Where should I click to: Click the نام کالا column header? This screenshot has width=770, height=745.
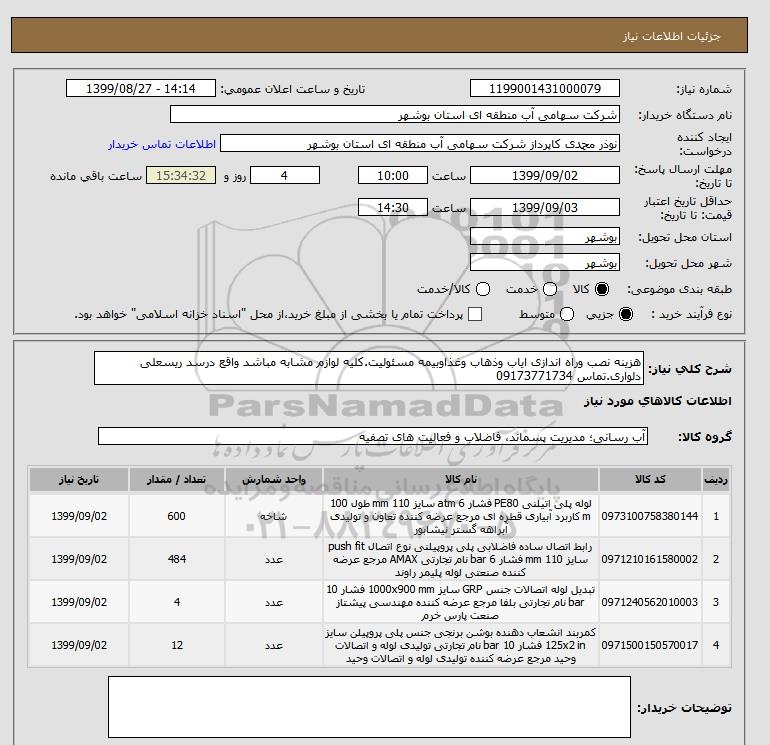click(461, 479)
